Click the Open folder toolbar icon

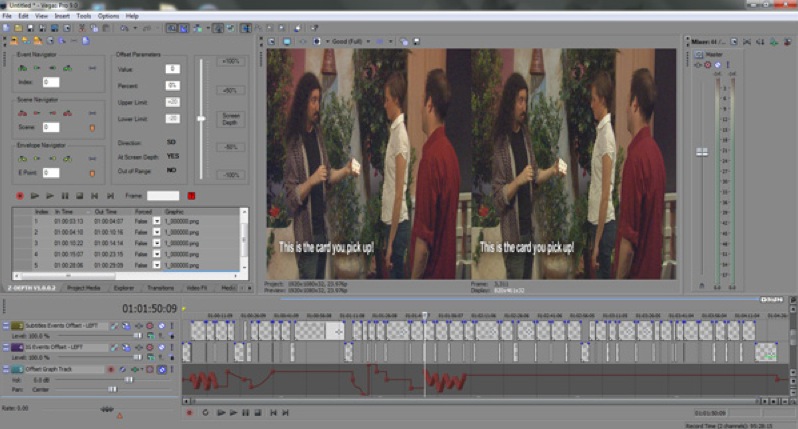18,28
